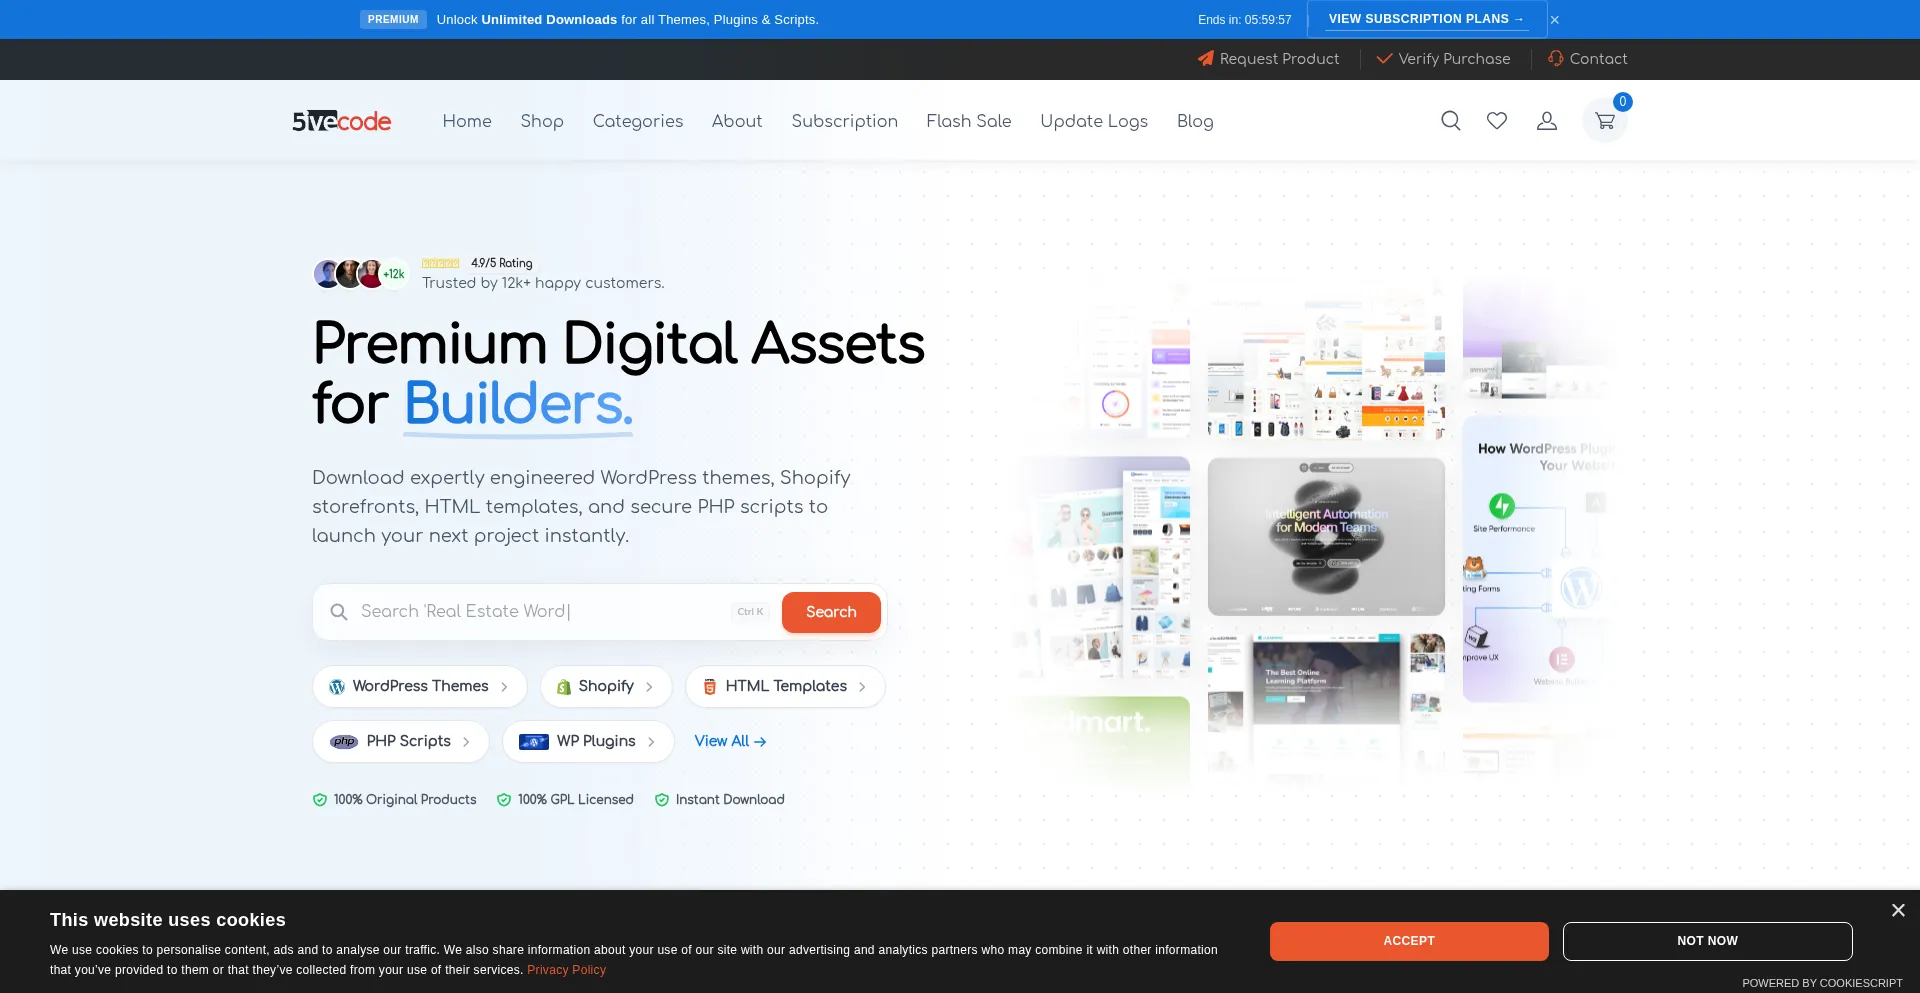
Task: Open the Blog menu item
Action: [x=1195, y=121]
